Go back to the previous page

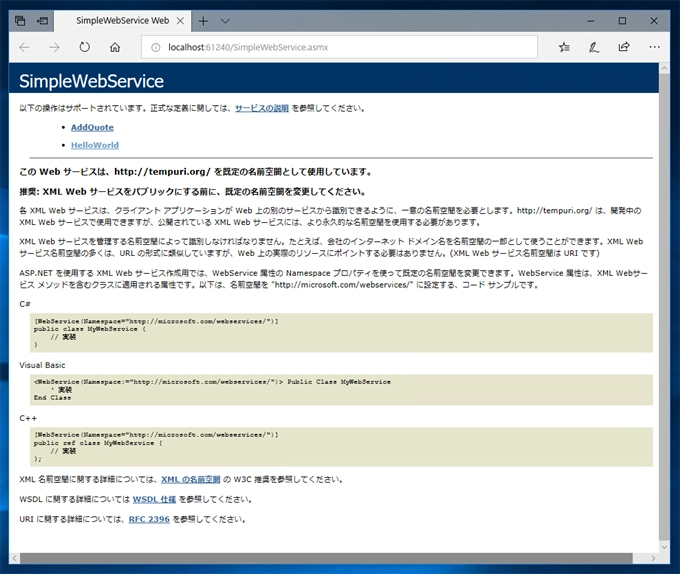[24, 47]
